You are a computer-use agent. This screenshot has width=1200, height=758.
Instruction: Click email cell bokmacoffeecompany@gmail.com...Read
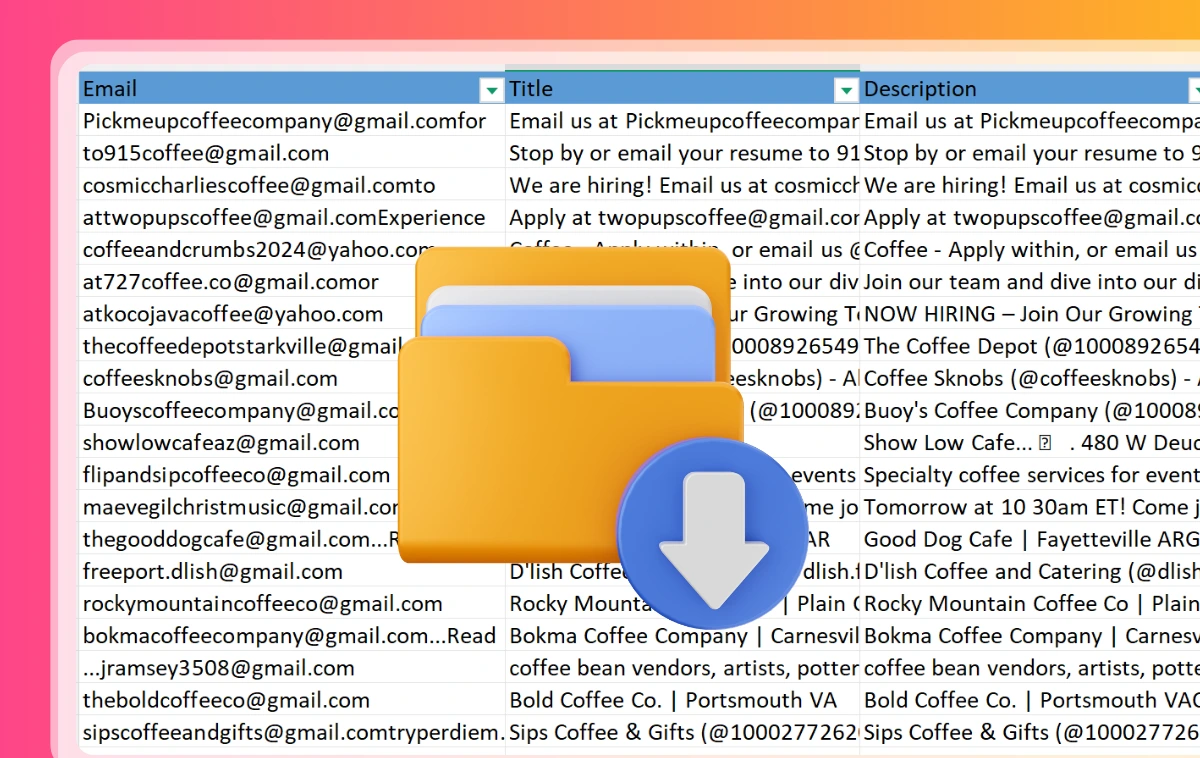(292, 635)
